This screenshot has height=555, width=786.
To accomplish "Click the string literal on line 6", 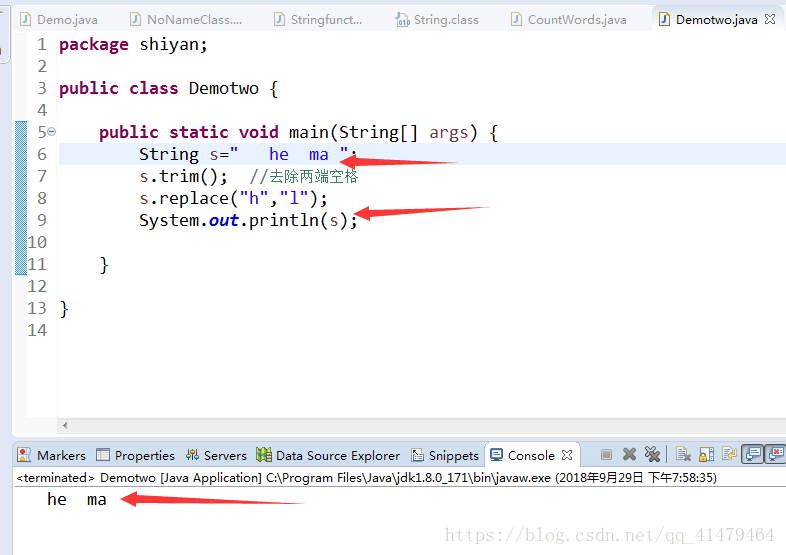I will click(x=288, y=154).
